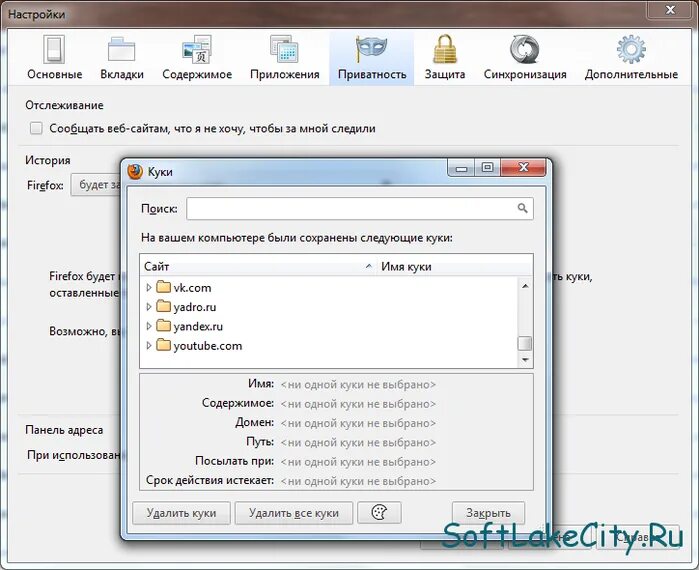Open the Вкладки settings icon
Image resolution: width=699 pixels, height=570 pixels.
(x=121, y=49)
